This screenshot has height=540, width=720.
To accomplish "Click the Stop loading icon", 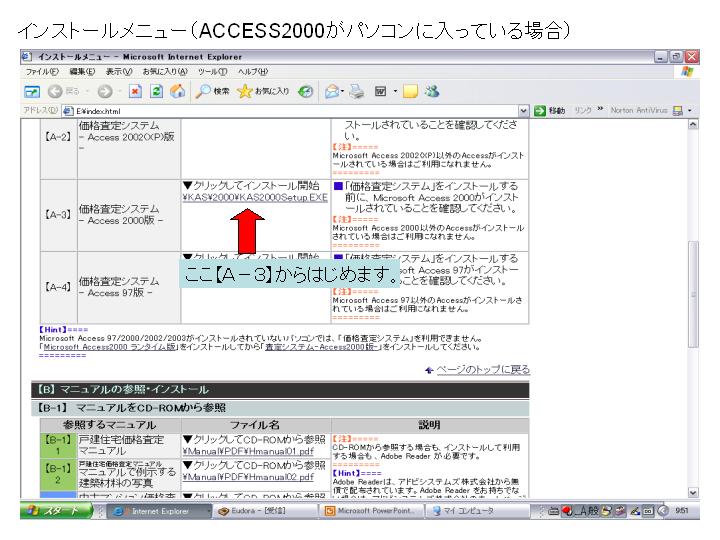I will point(135,91).
